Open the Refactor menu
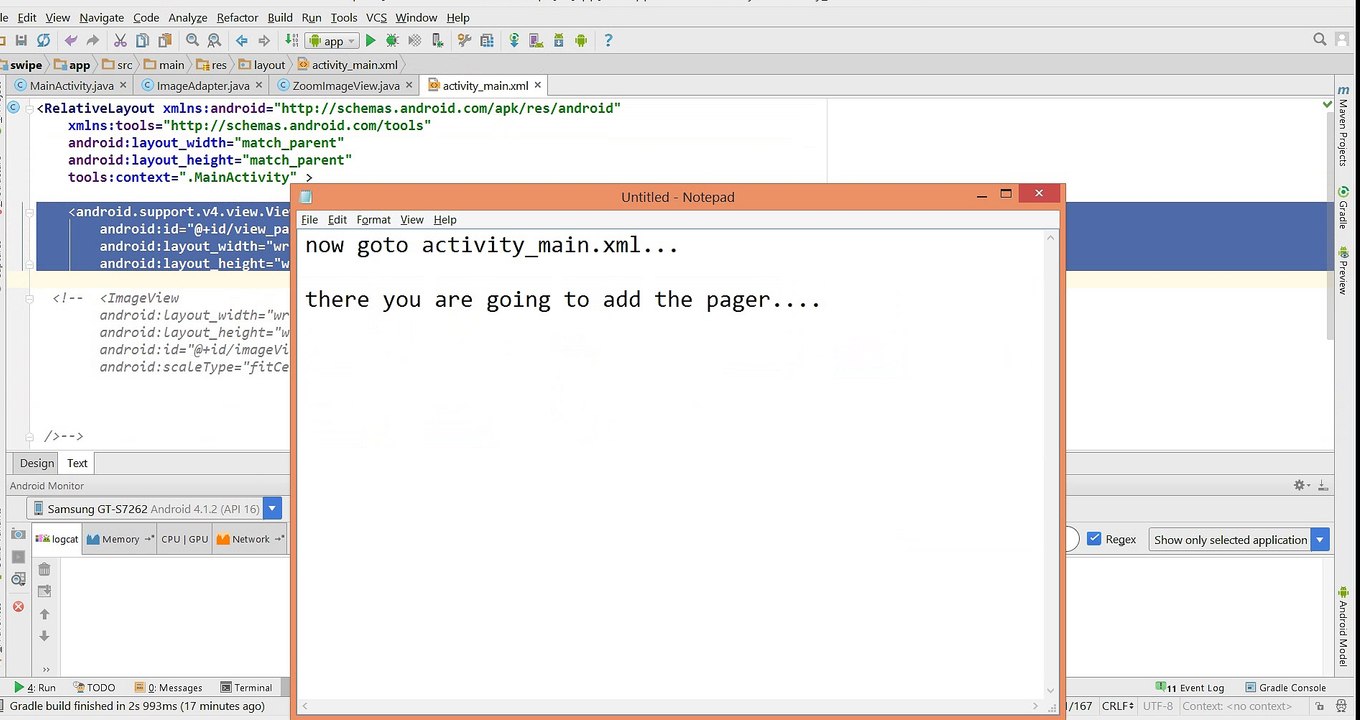The width and height of the screenshot is (1360, 720). pyautogui.click(x=237, y=18)
